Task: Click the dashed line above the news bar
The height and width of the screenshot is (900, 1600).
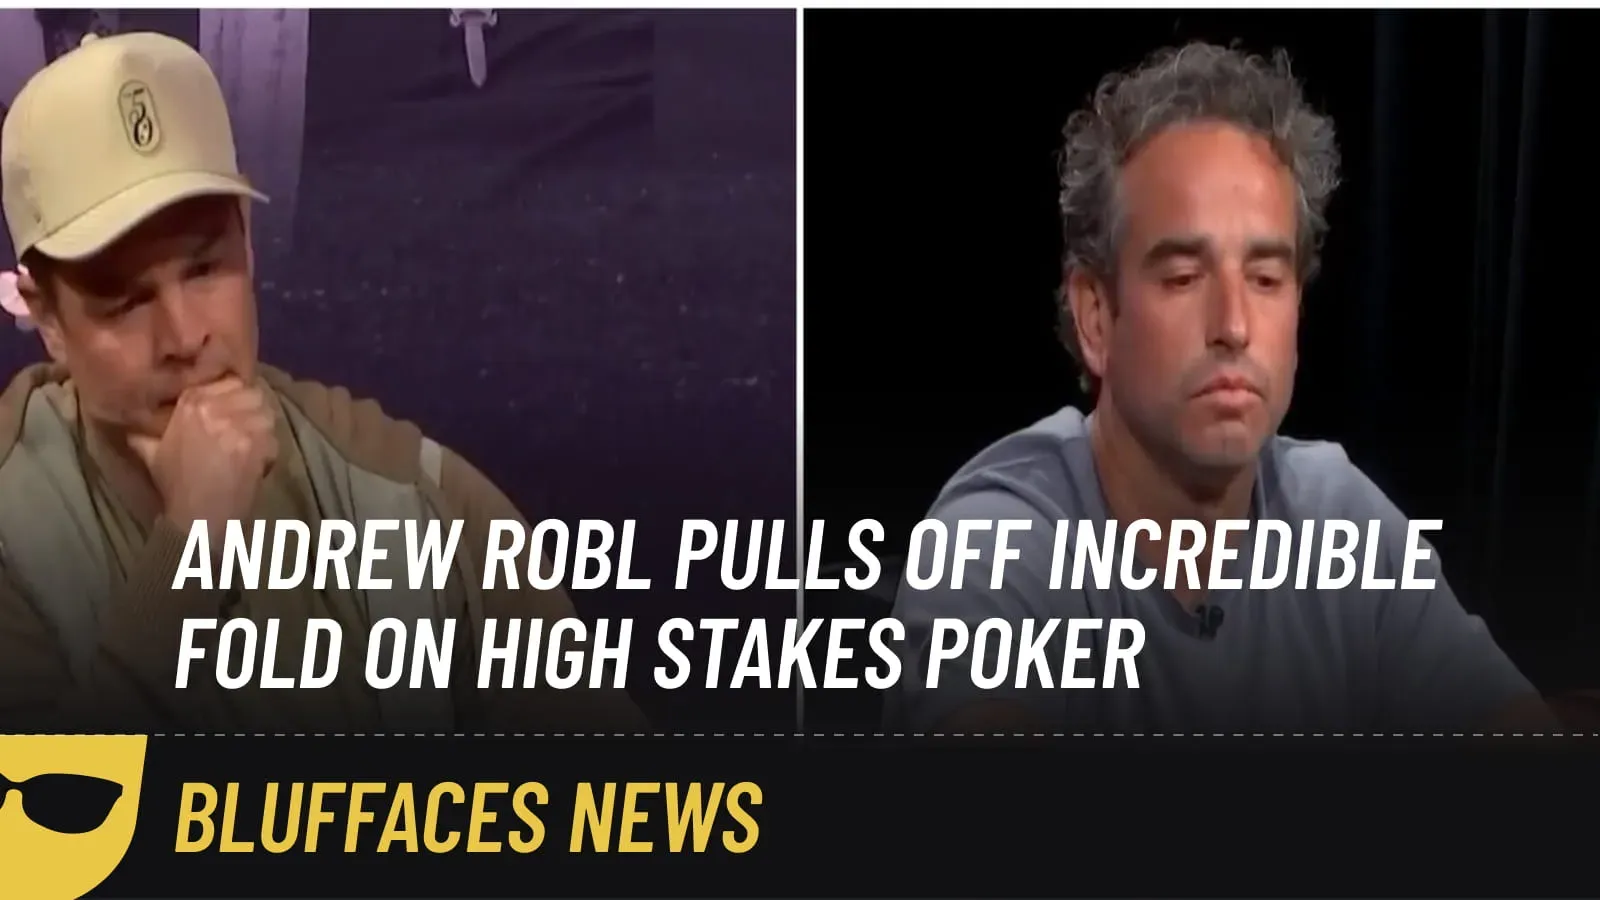Action: click(x=870, y=735)
